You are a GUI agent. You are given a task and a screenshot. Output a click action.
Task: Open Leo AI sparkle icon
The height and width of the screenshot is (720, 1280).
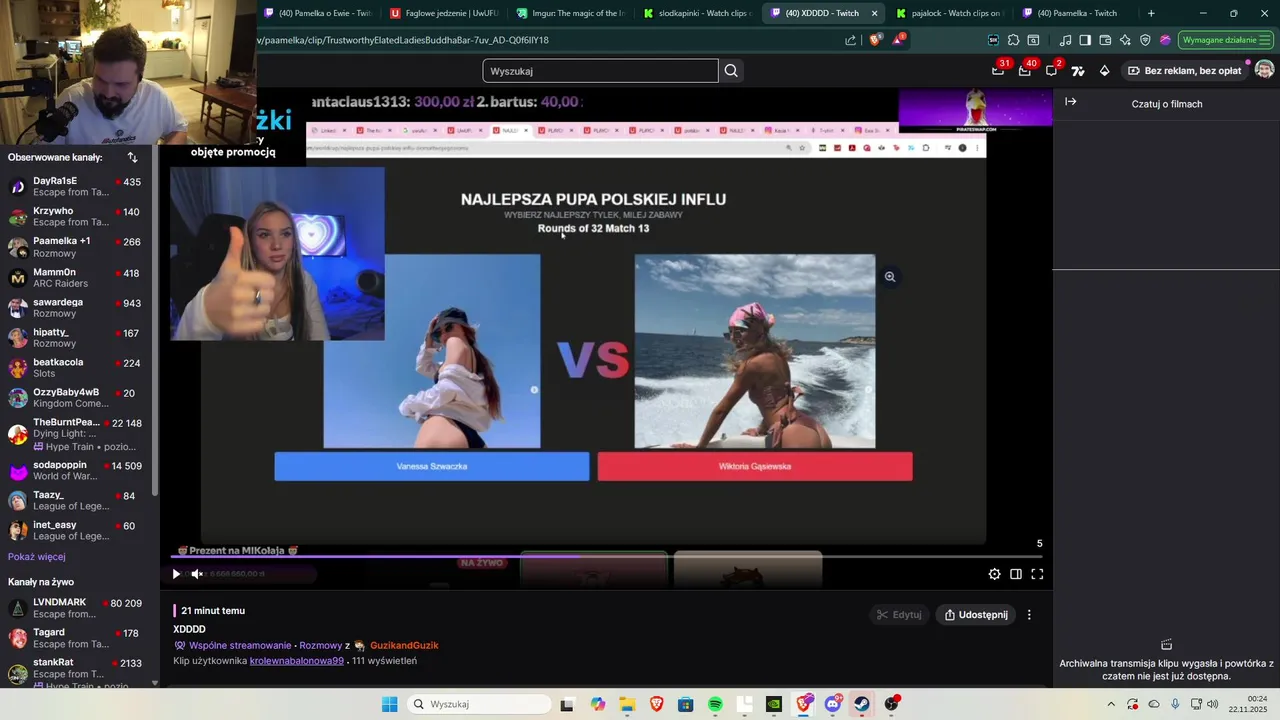tap(1125, 40)
